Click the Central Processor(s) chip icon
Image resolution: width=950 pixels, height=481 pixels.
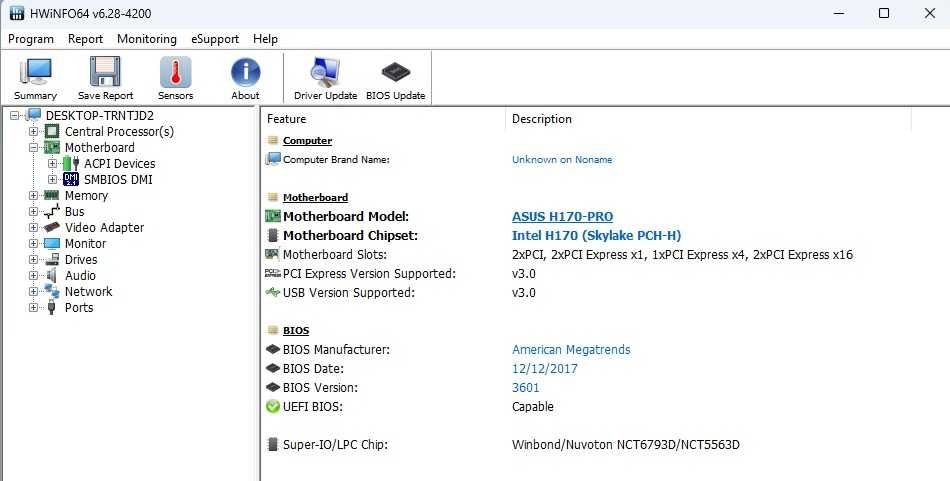[x=52, y=131]
